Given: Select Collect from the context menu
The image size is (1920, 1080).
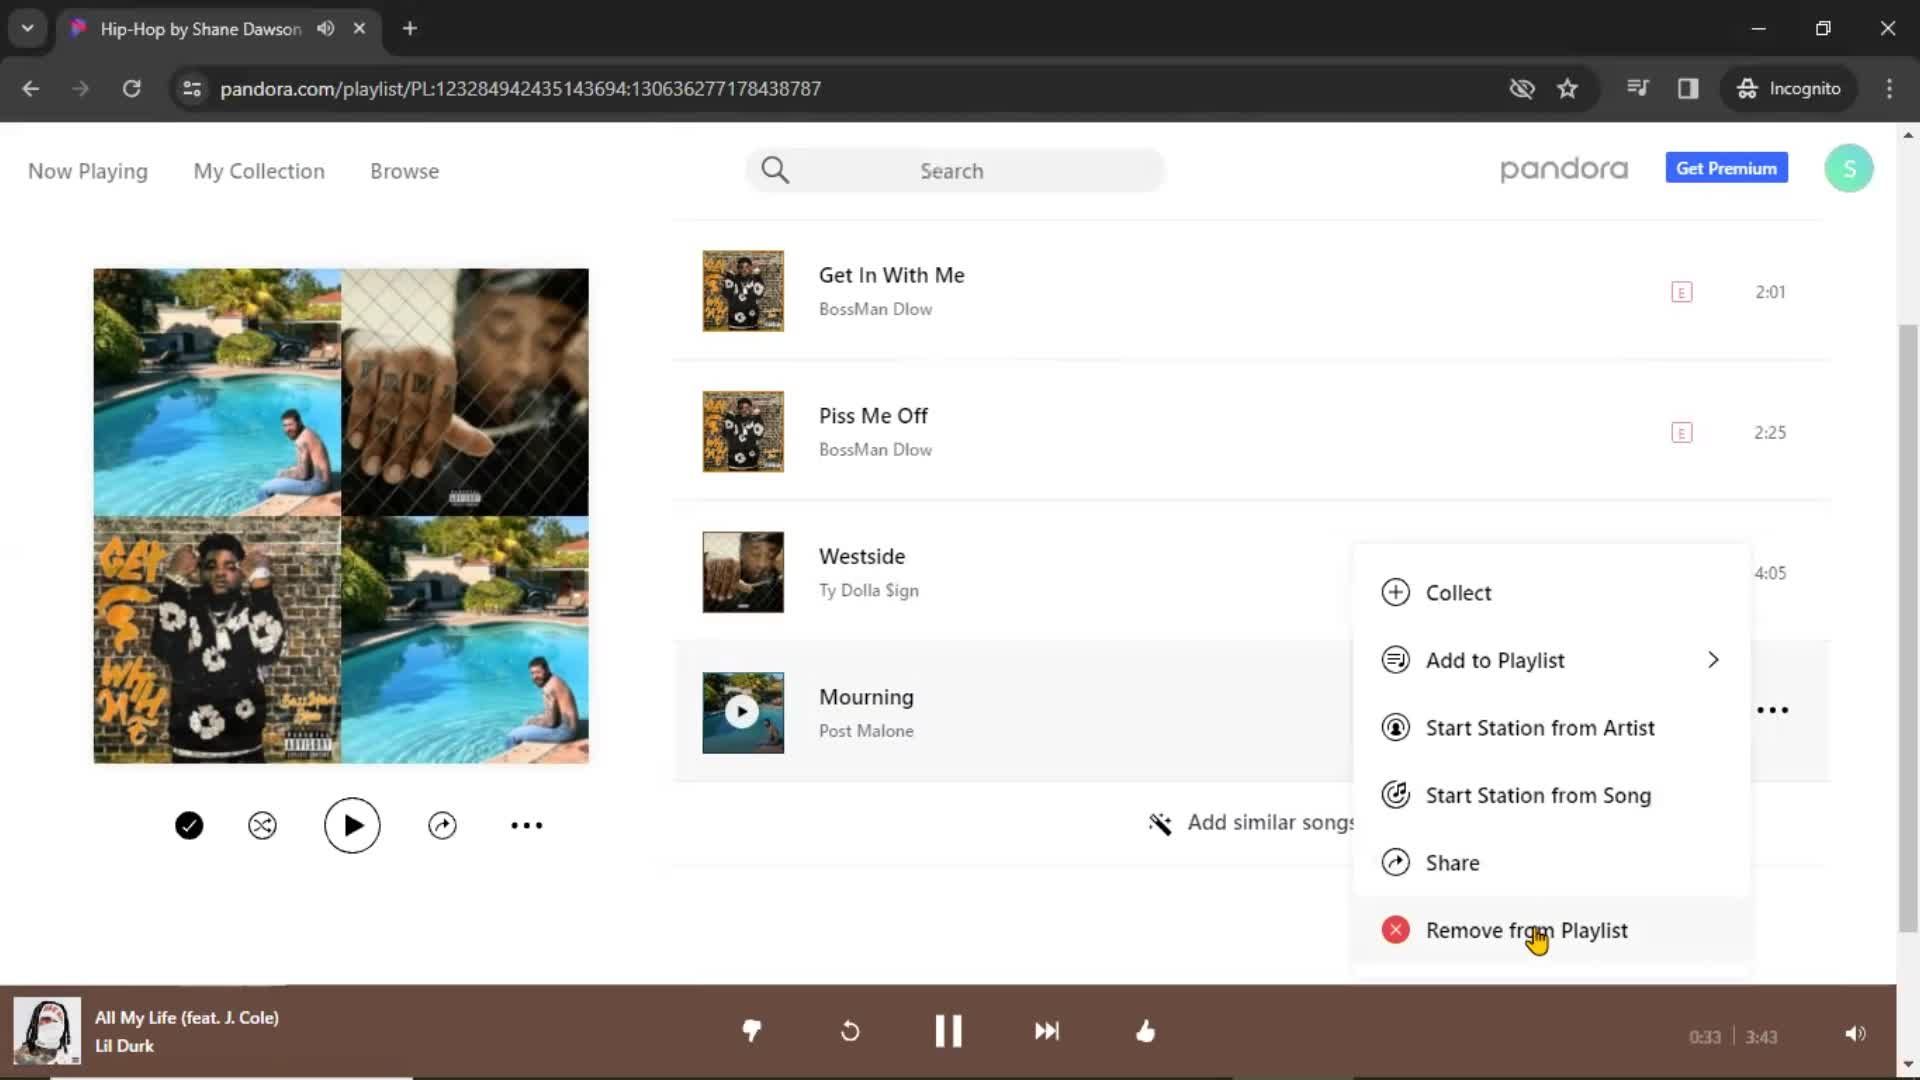Looking at the screenshot, I should pyautogui.click(x=1552, y=593).
